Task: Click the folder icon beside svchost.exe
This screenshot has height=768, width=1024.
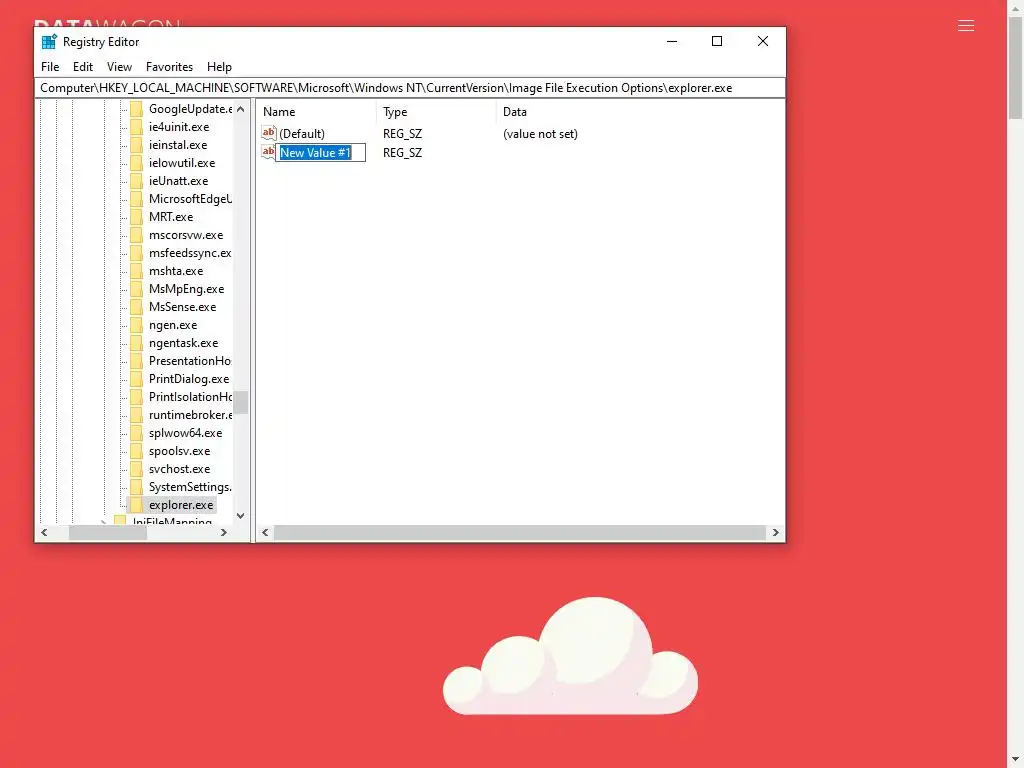Action: (136, 469)
